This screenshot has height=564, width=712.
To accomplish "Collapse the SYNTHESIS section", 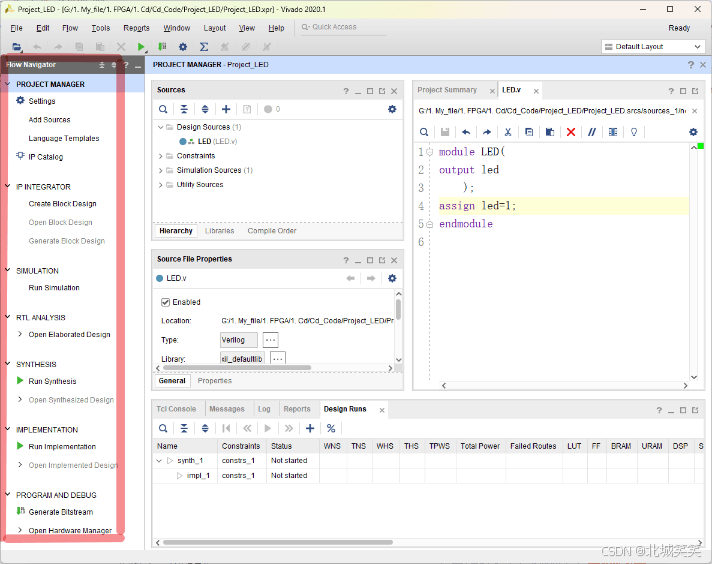I will [x=8, y=364].
